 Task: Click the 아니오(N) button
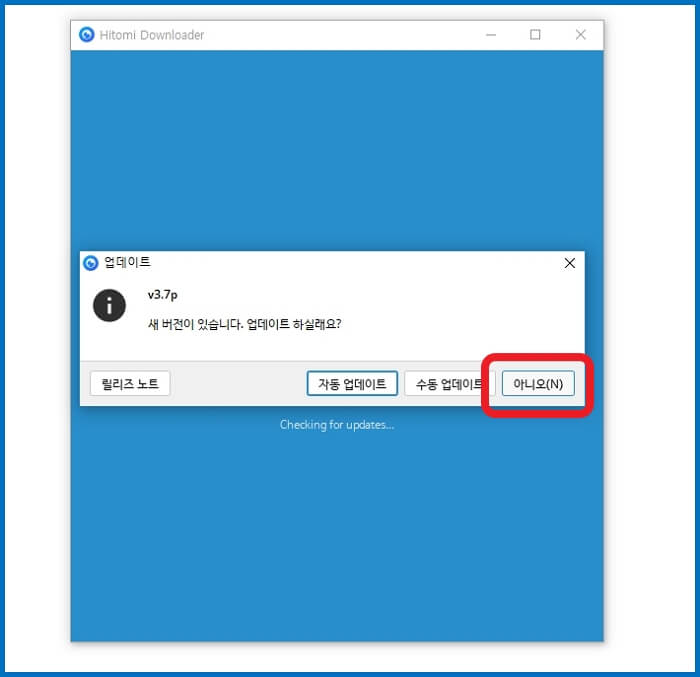(538, 384)
